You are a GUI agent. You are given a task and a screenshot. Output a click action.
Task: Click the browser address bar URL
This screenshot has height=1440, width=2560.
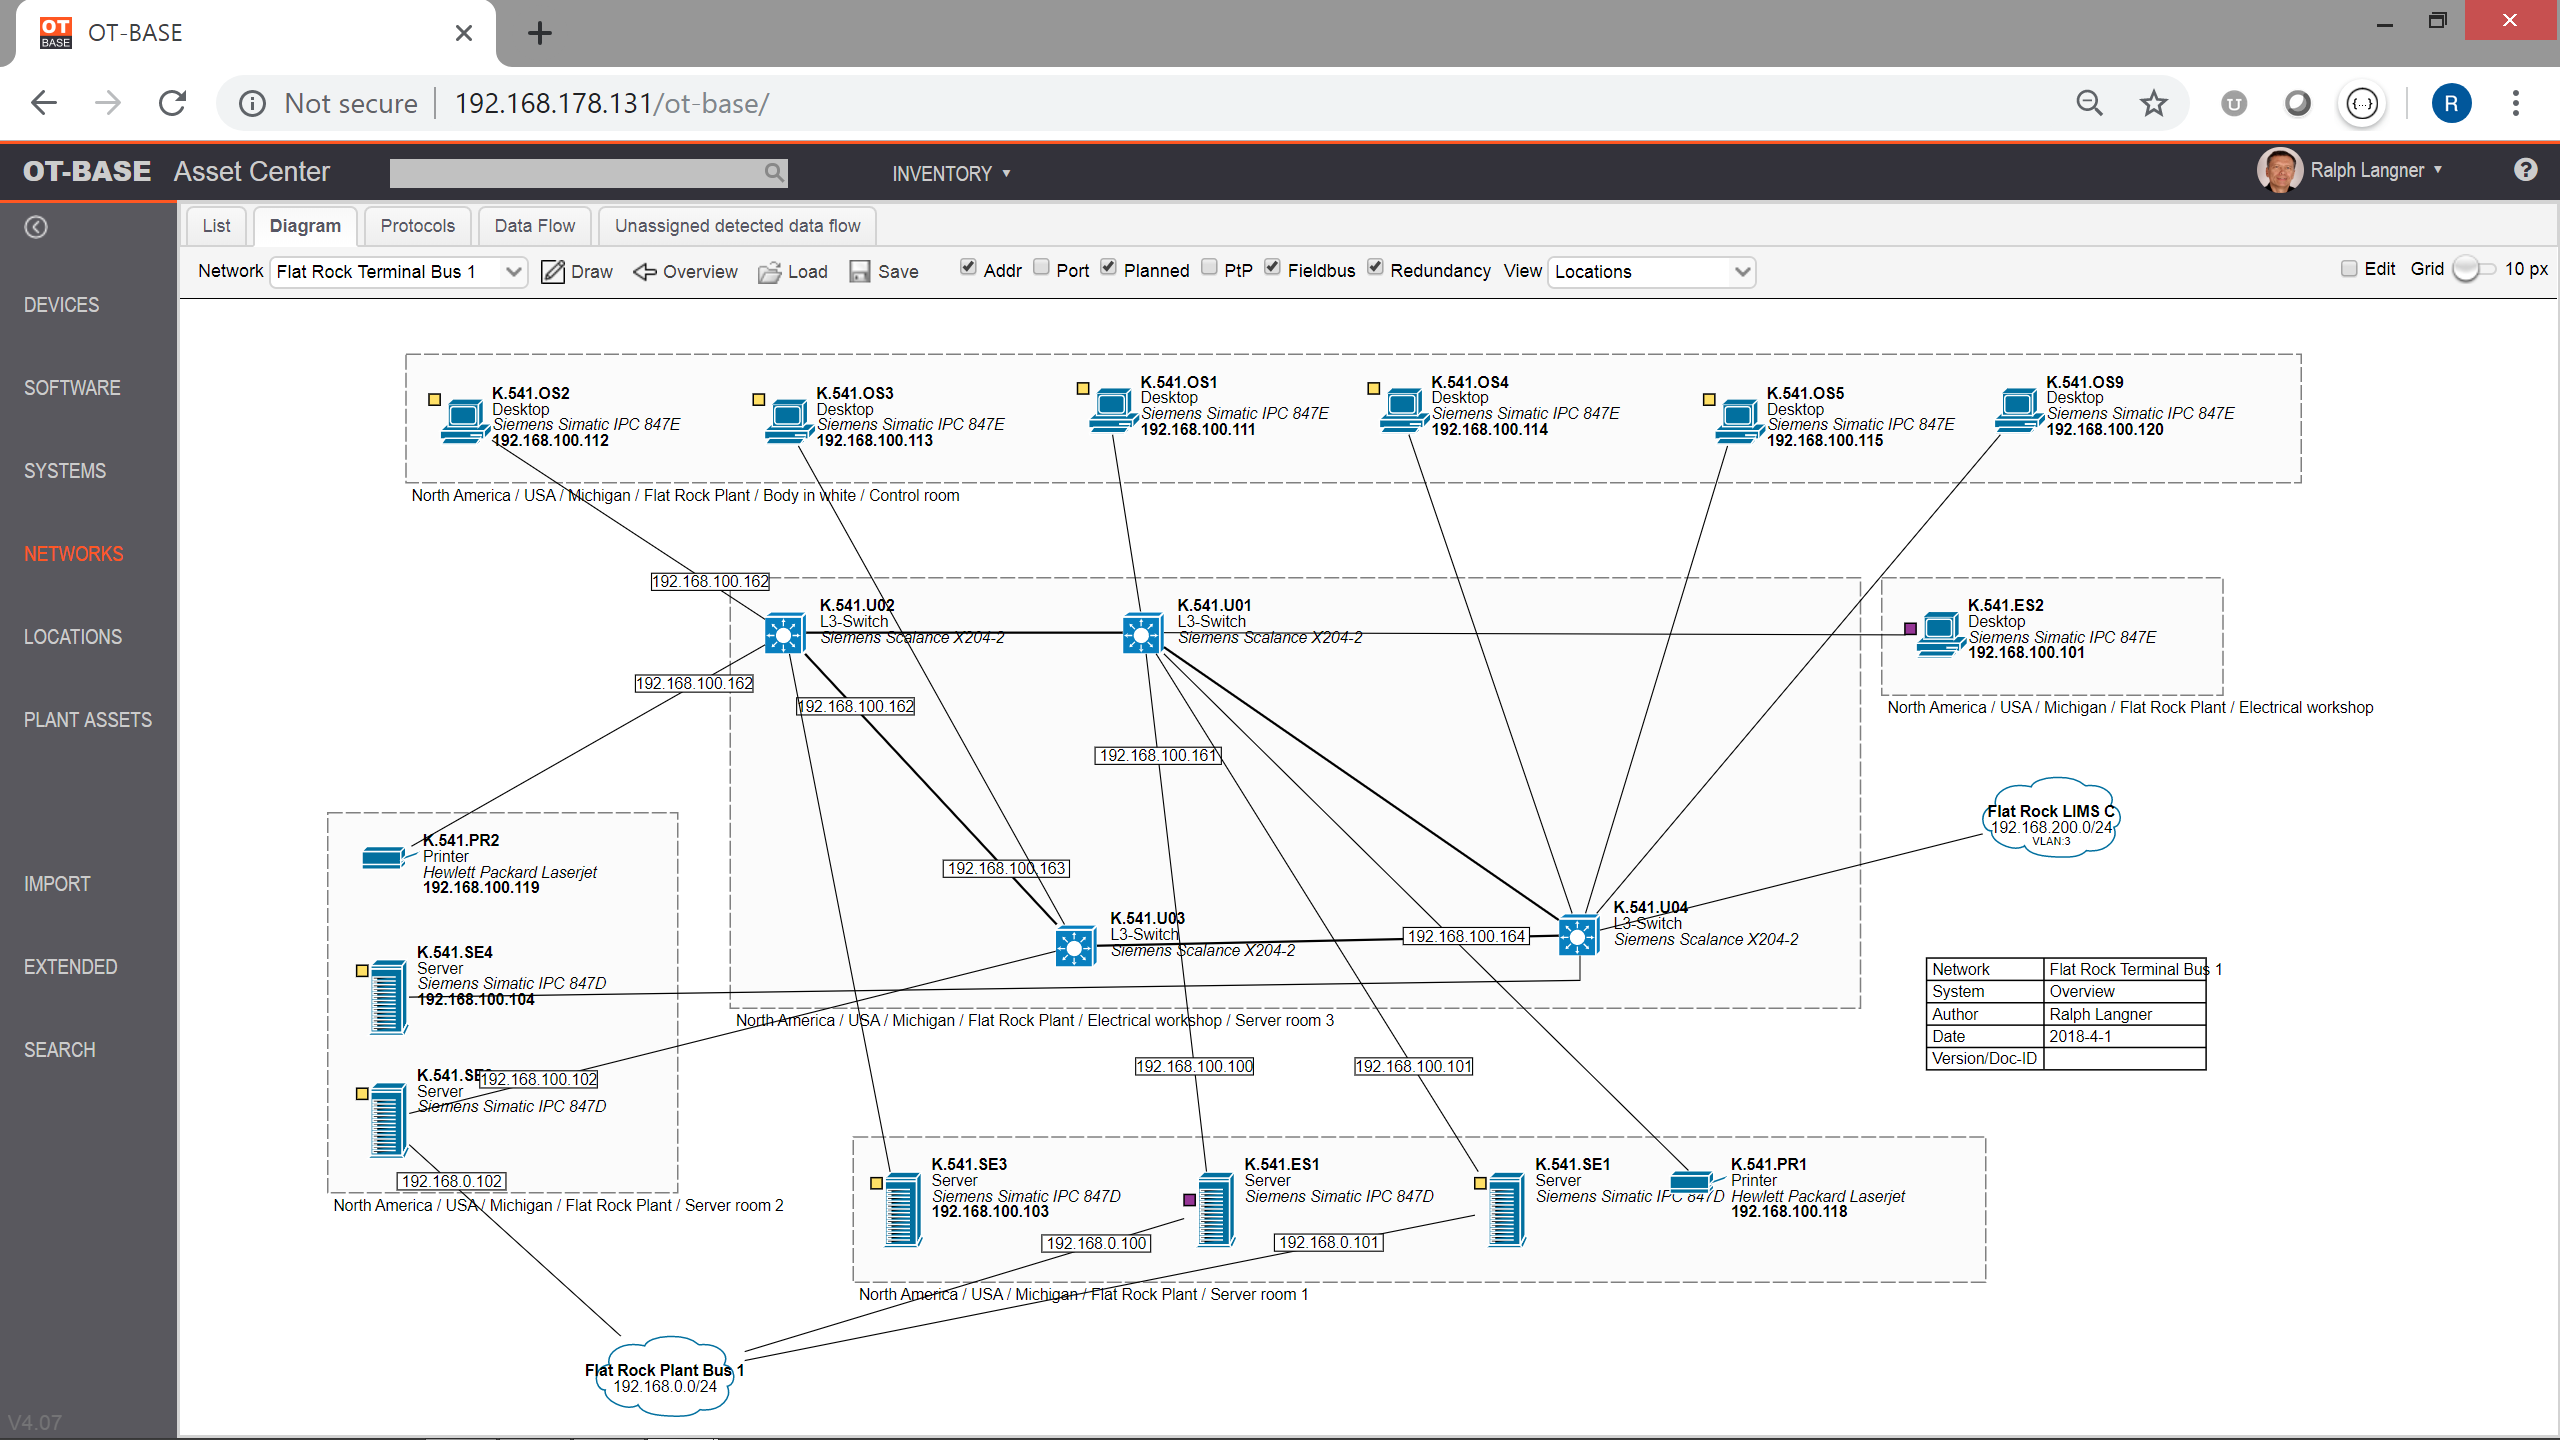tap(611, 103)
